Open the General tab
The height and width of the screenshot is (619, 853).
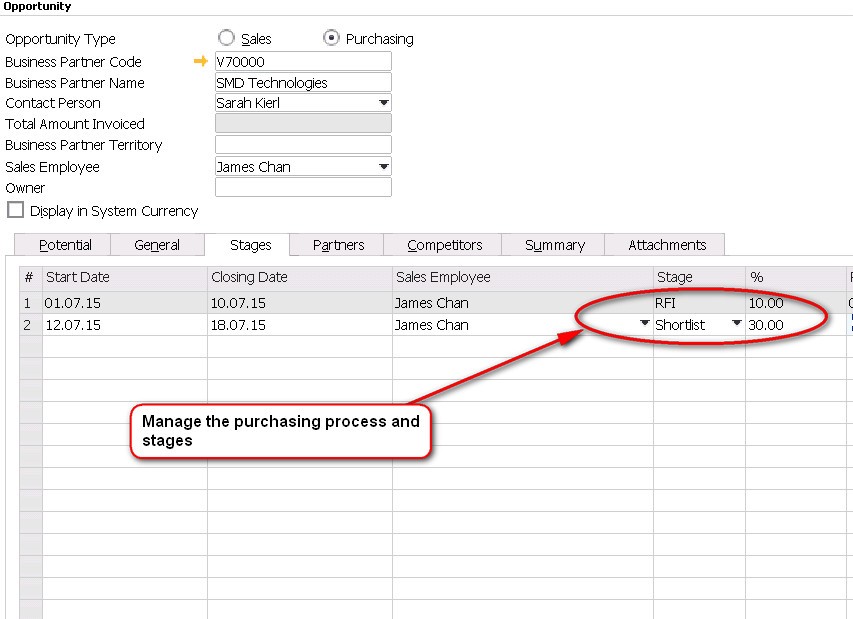point(157,245)
